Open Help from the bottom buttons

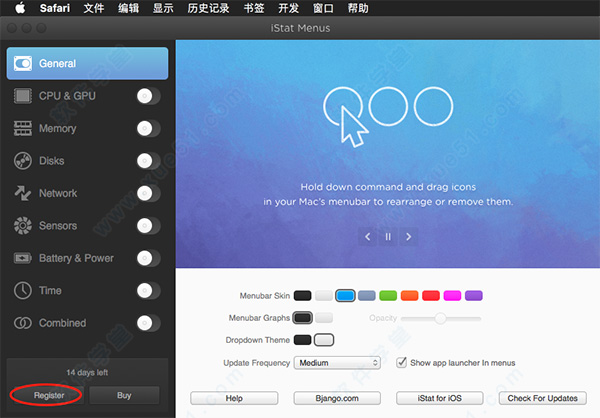pos(234,398)
